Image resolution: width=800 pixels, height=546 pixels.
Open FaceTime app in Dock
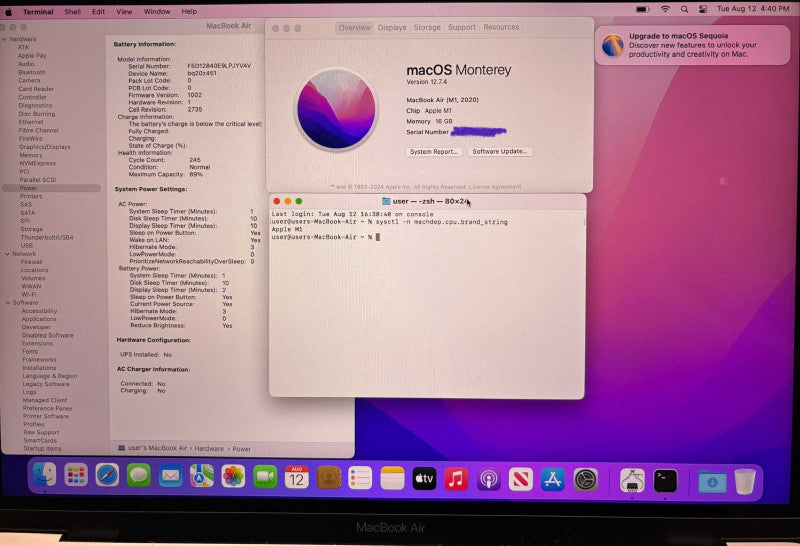click(x=265, y=477)
